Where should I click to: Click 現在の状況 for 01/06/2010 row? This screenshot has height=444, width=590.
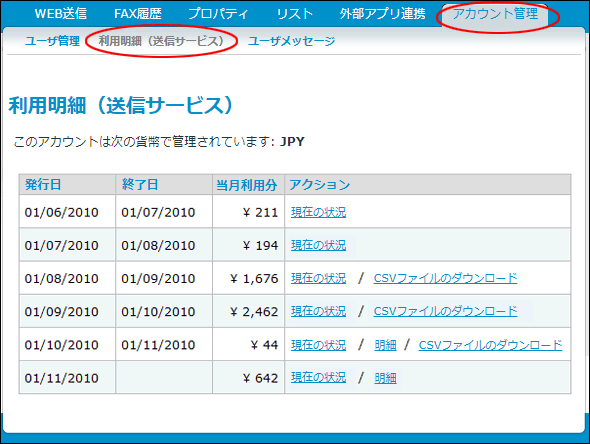(318, 212)
